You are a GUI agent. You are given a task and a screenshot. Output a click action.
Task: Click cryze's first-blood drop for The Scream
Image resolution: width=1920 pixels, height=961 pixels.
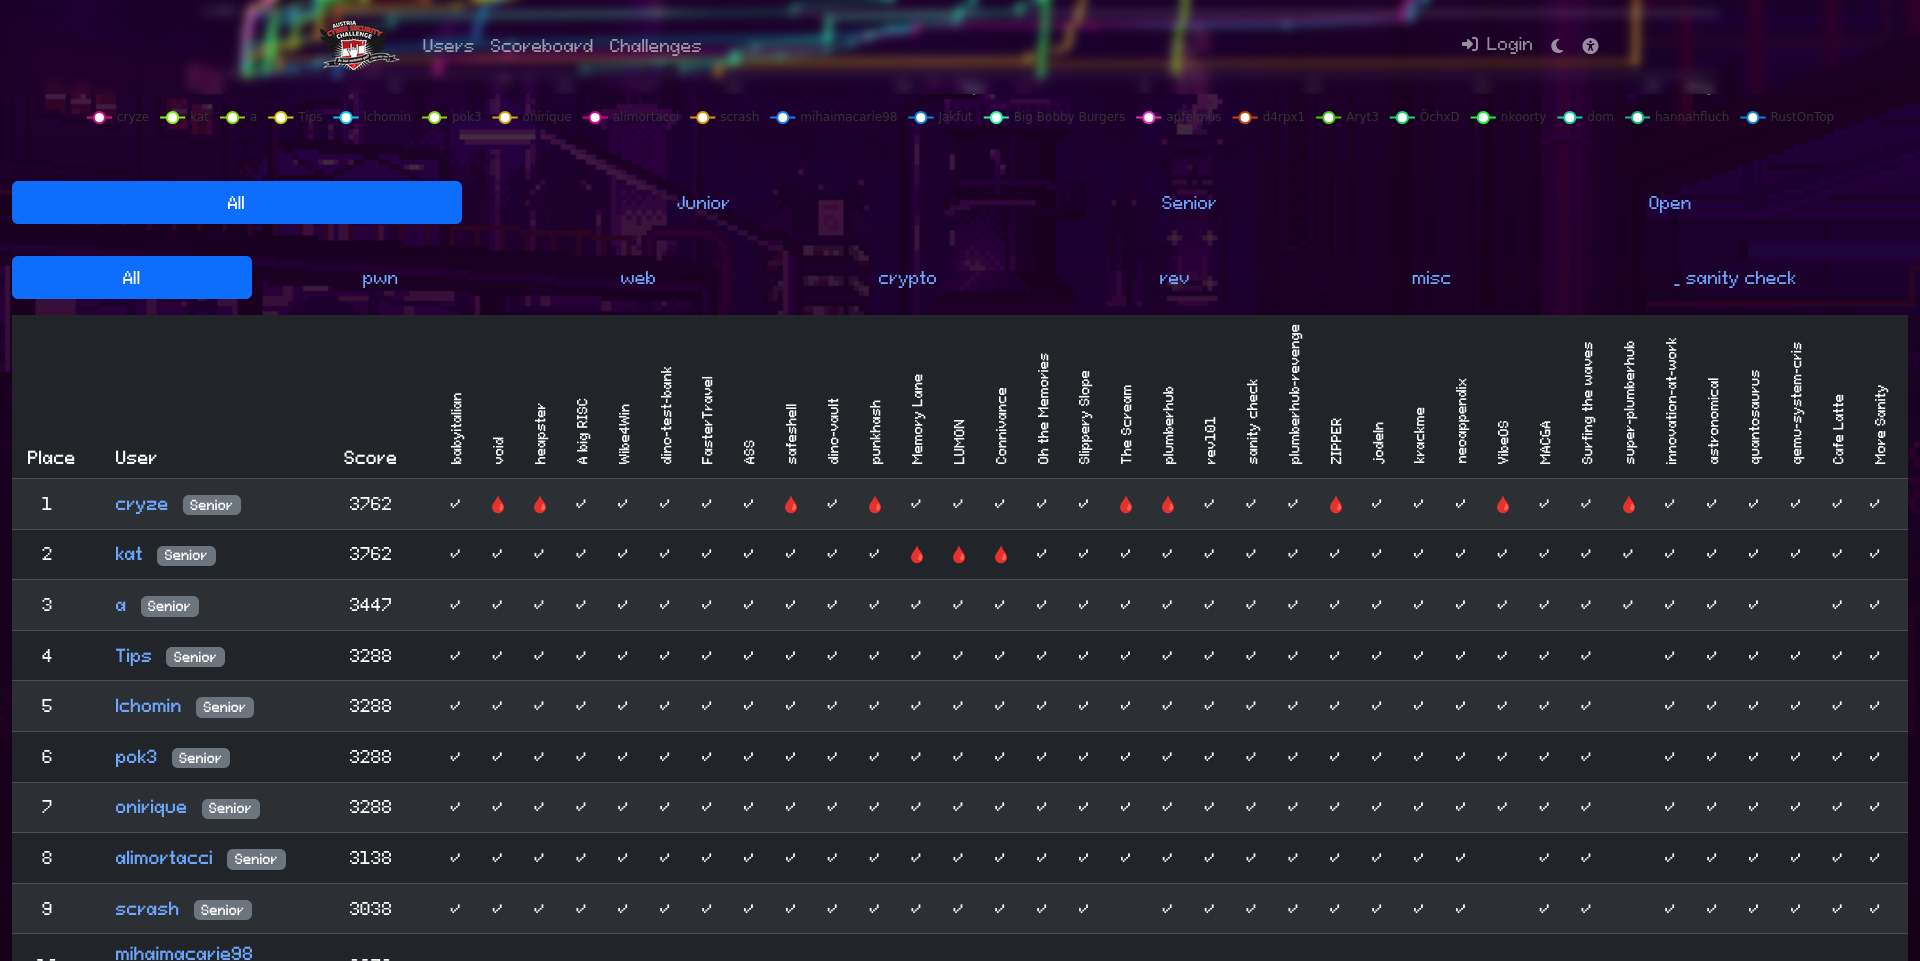click(1126, 505)
